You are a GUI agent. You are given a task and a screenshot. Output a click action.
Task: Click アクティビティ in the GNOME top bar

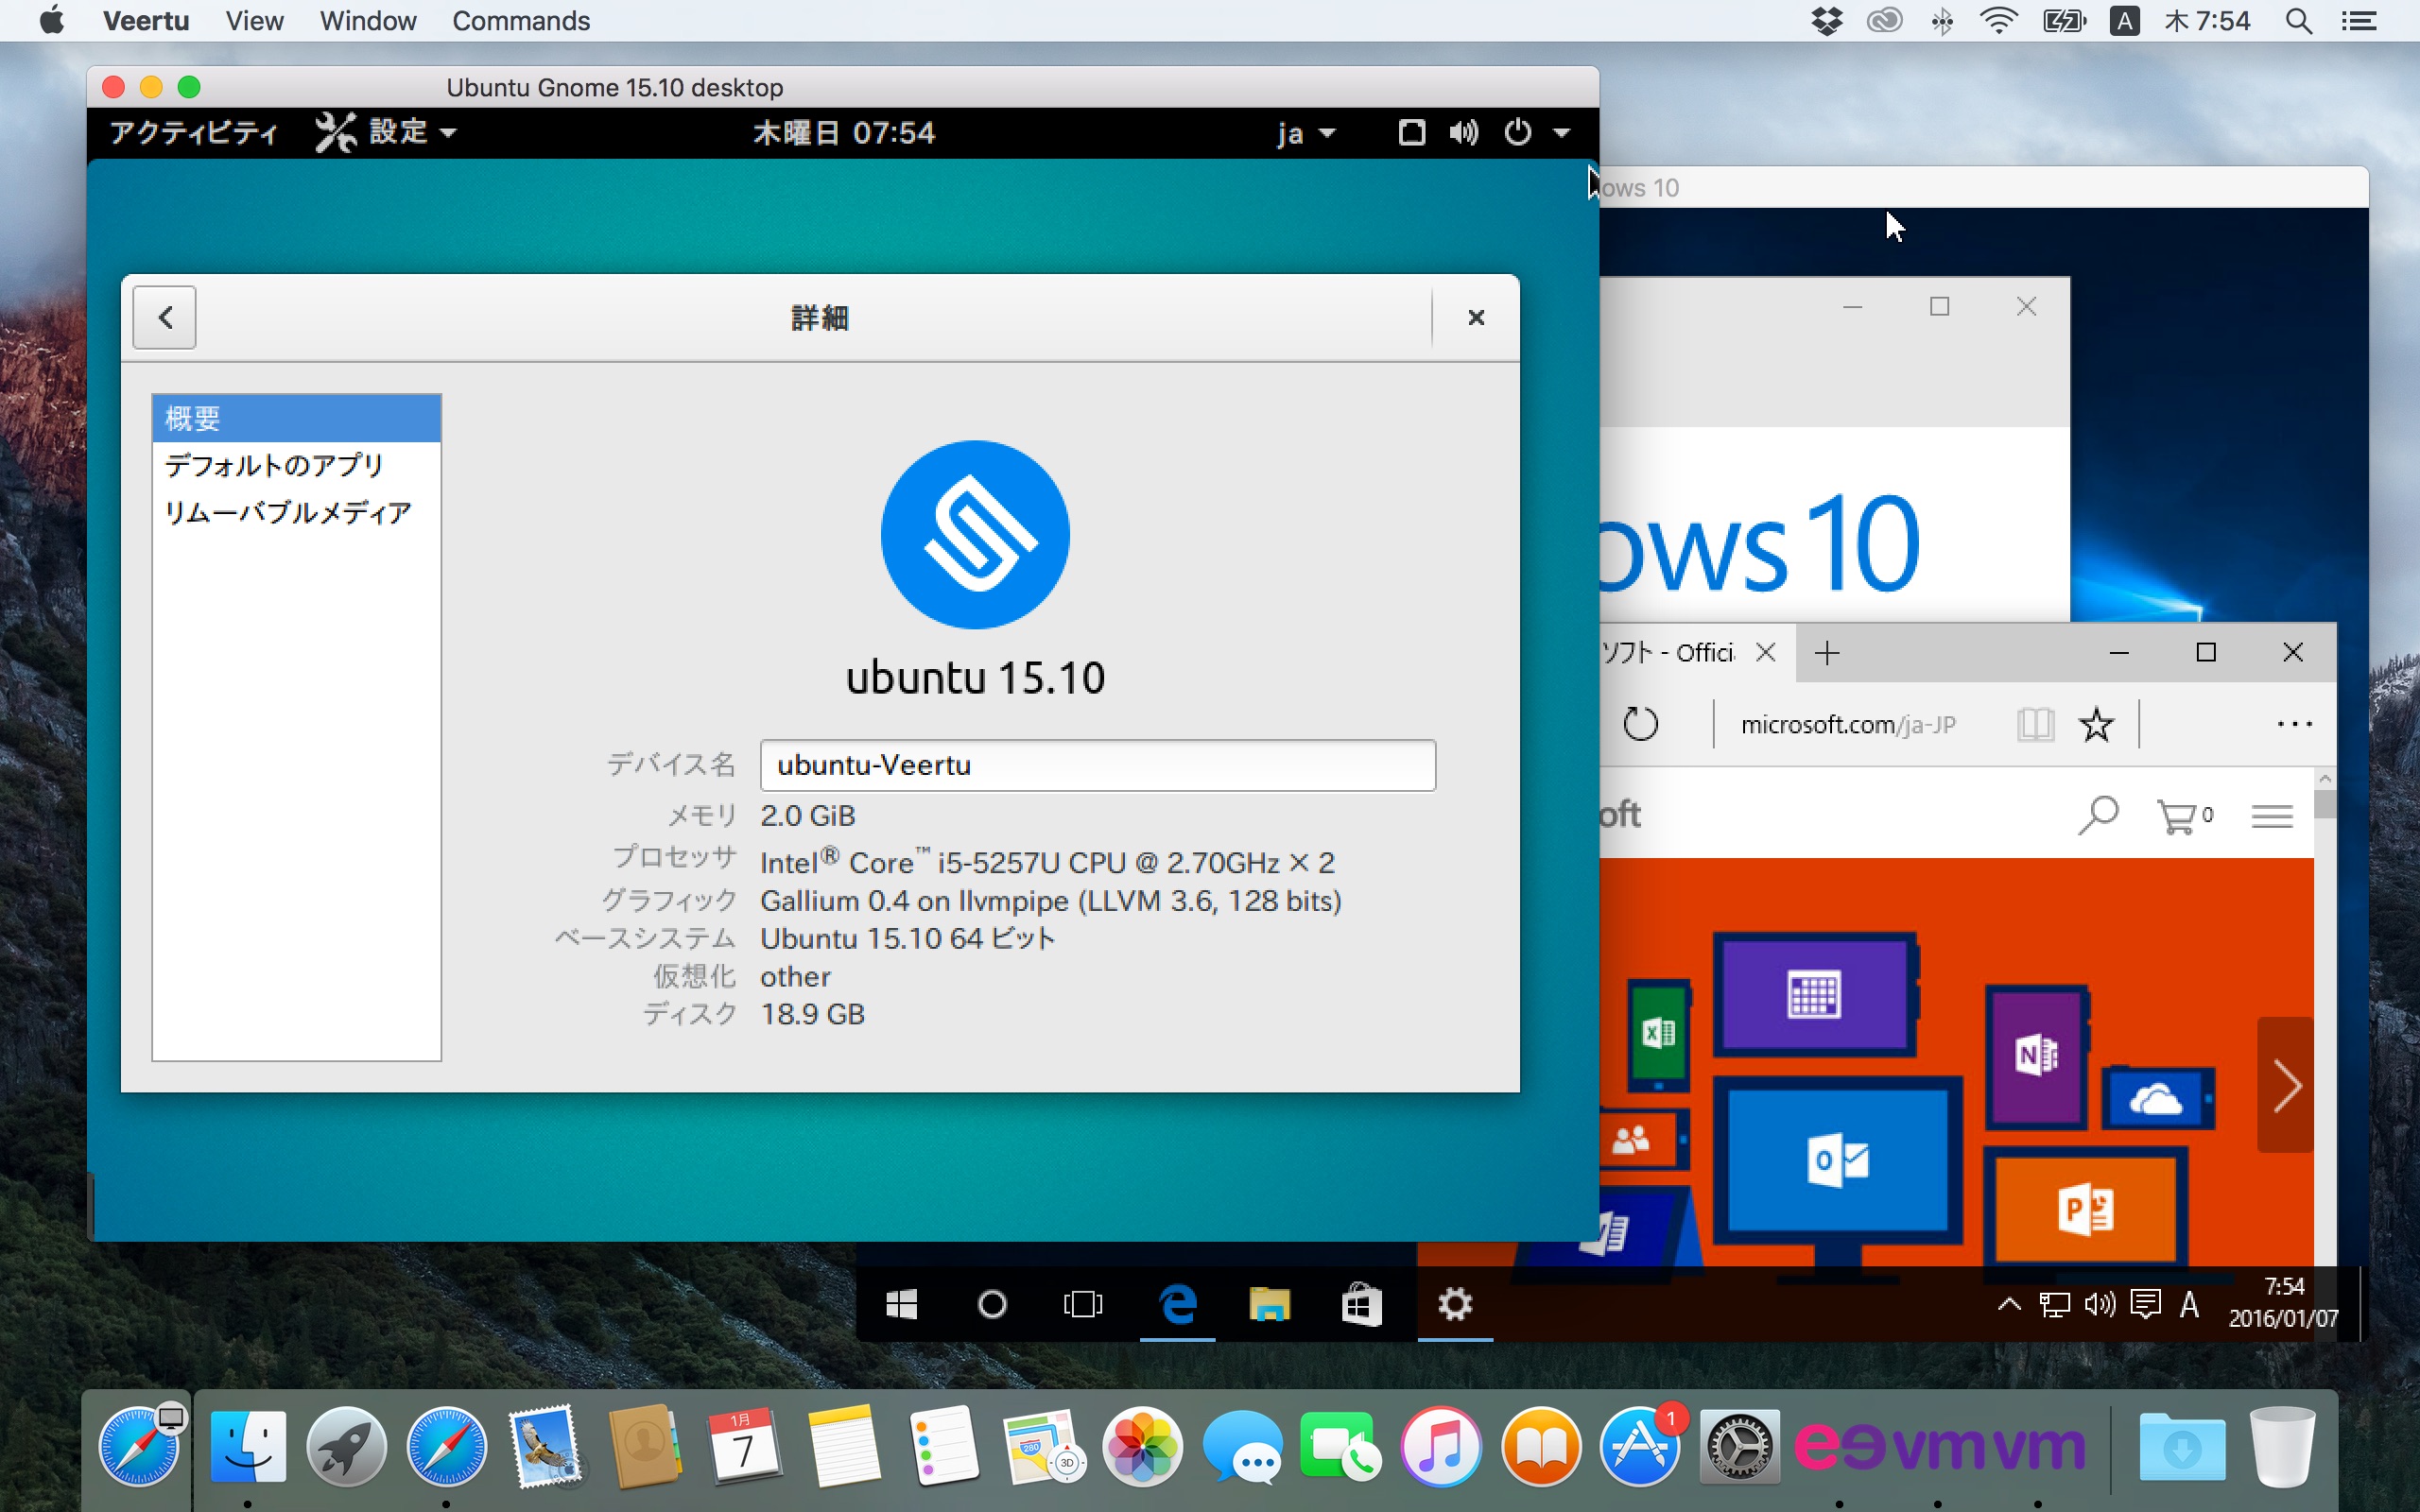(194, 132)
